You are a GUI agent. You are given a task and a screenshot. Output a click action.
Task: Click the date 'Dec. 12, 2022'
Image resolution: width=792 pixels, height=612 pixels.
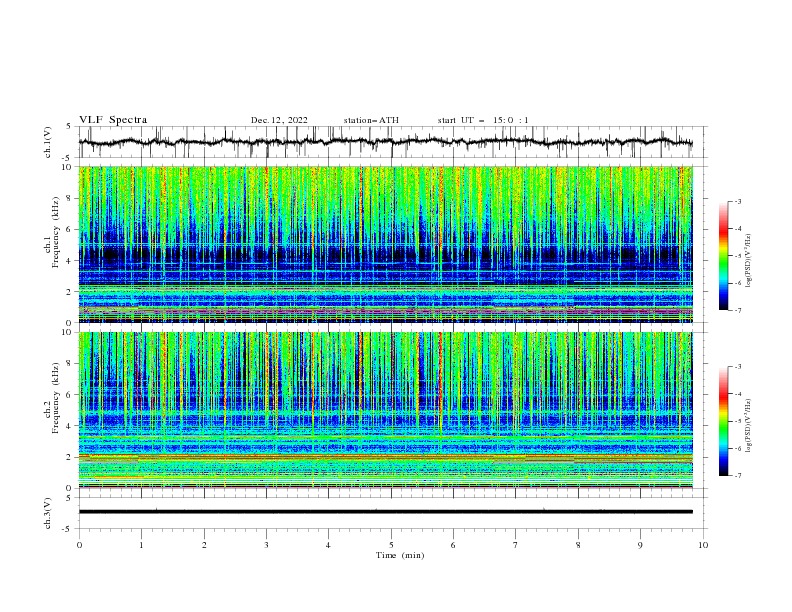(x=279, y=120)
